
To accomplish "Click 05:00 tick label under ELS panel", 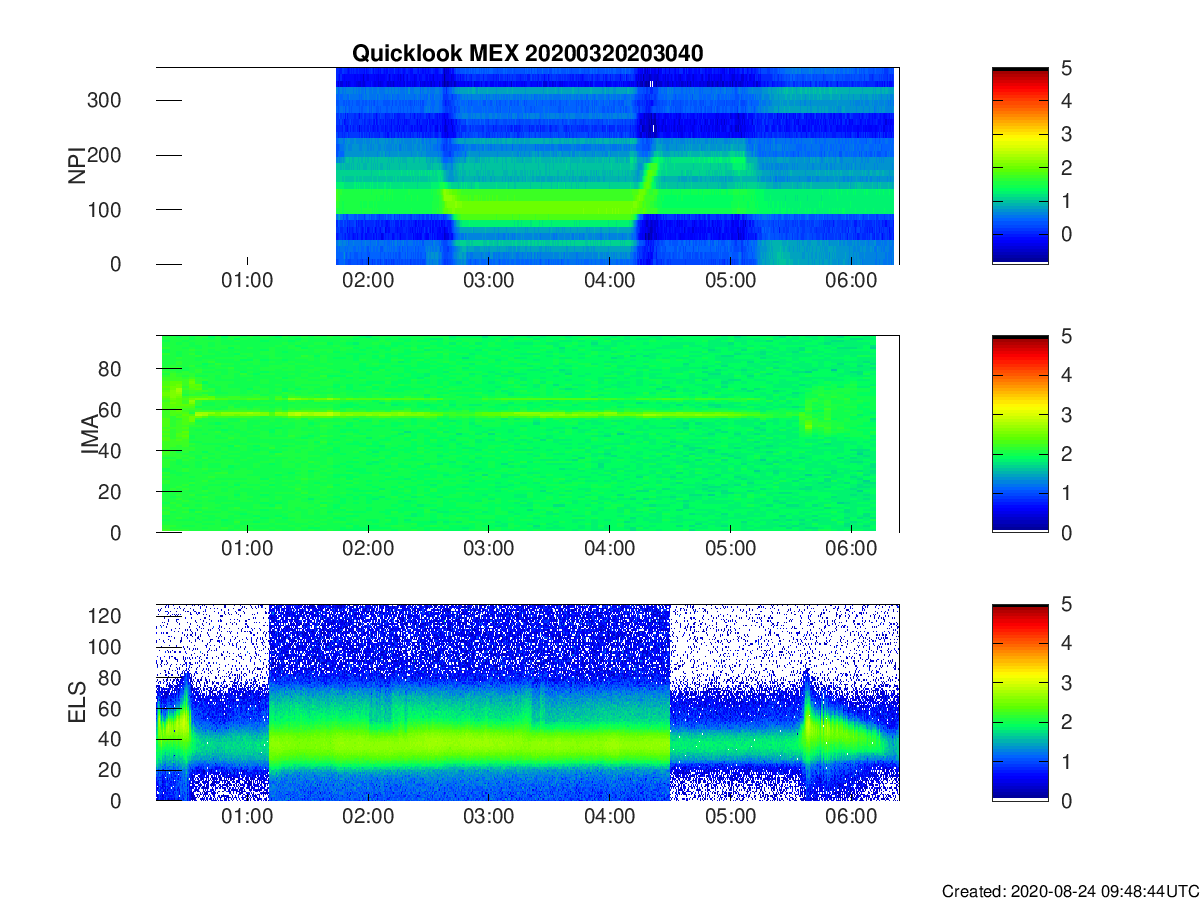I will click(730, 817).
